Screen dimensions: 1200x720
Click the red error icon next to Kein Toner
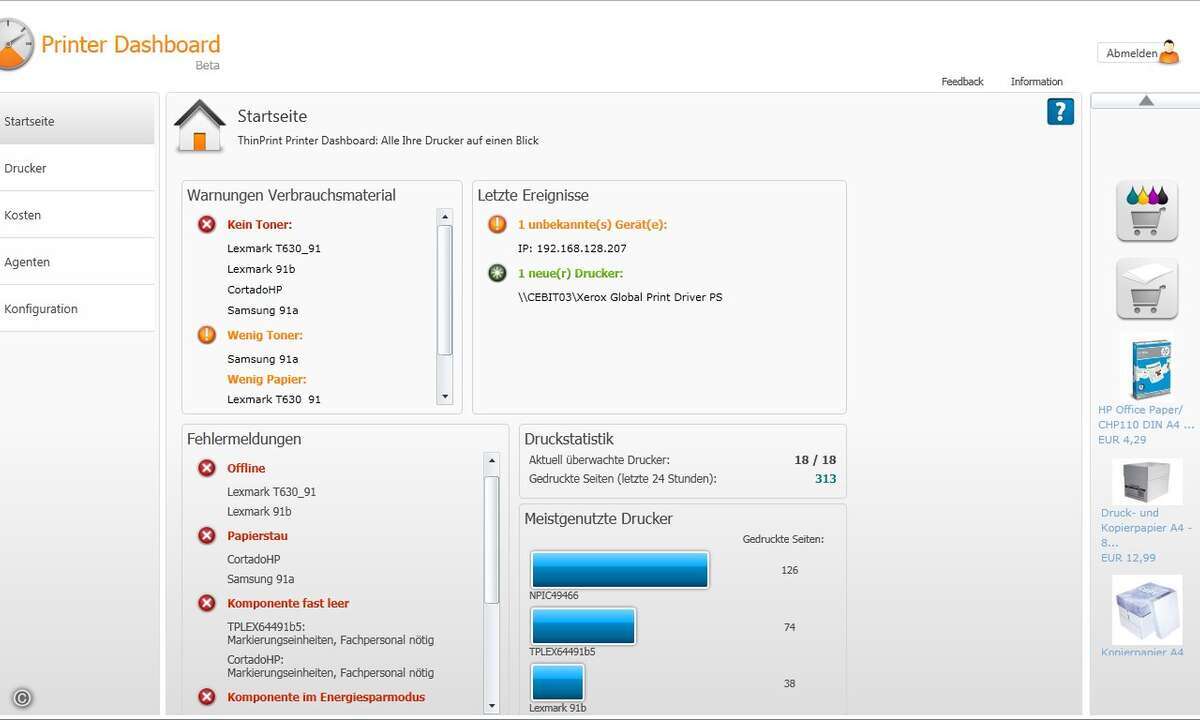207,224
